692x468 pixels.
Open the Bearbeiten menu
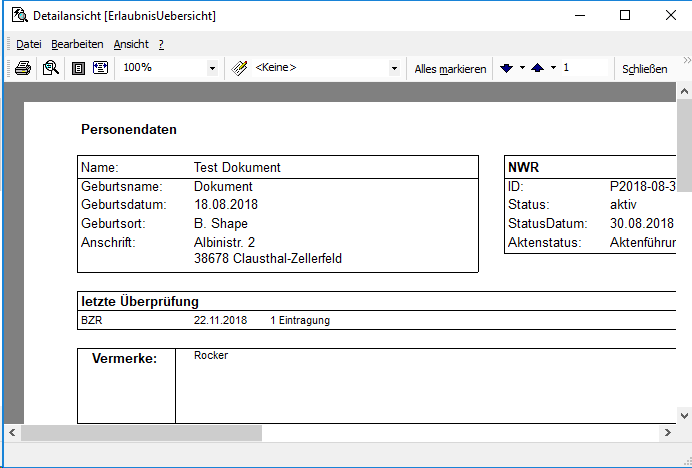coord(77,44)
